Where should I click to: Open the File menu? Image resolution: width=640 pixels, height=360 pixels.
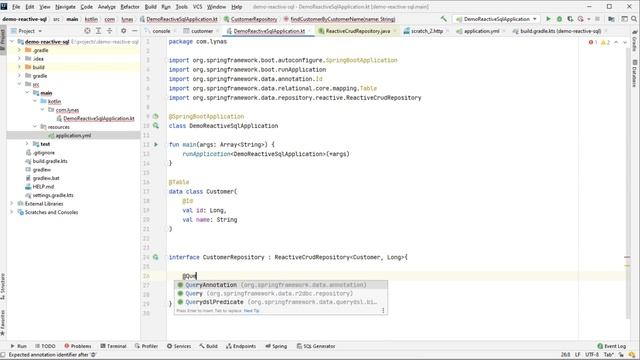point(16,7)
